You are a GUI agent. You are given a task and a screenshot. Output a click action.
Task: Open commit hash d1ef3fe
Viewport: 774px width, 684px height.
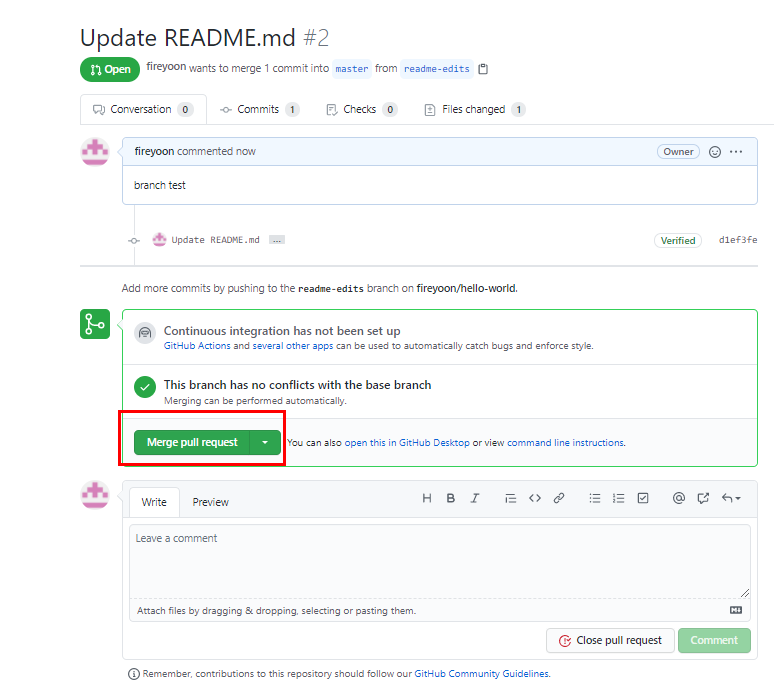tap(737, 240)
